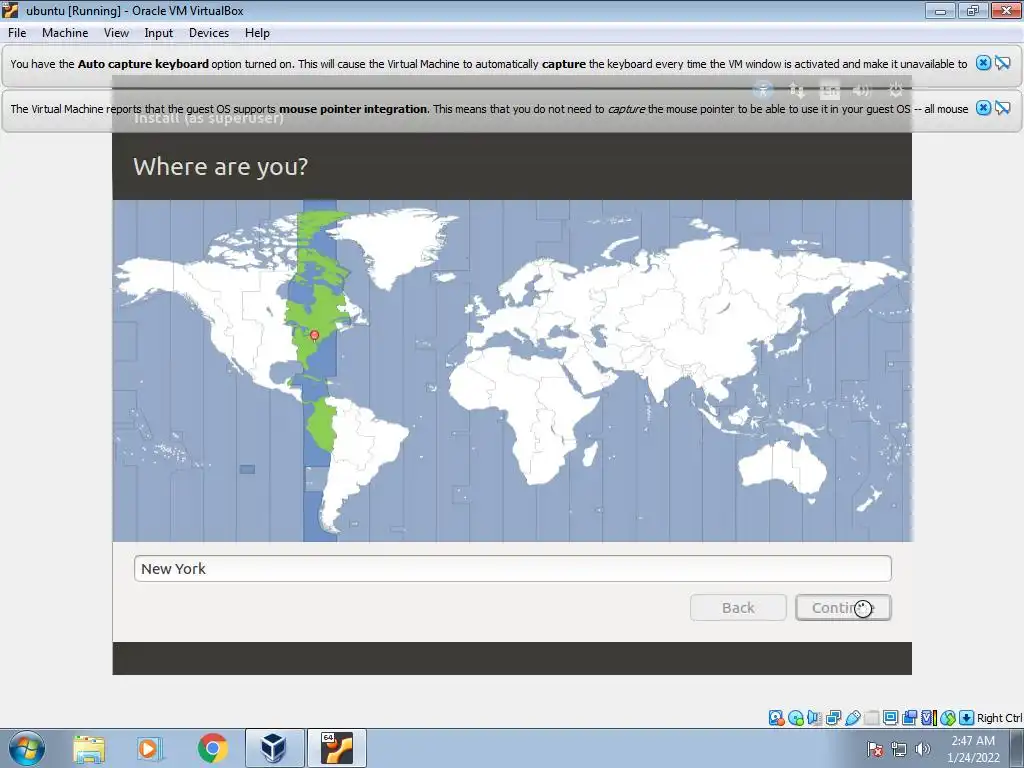The width and height of the screenshot is (1024, 768).
Task: Click the keyboard capture arrow icon
Action: 967,718
